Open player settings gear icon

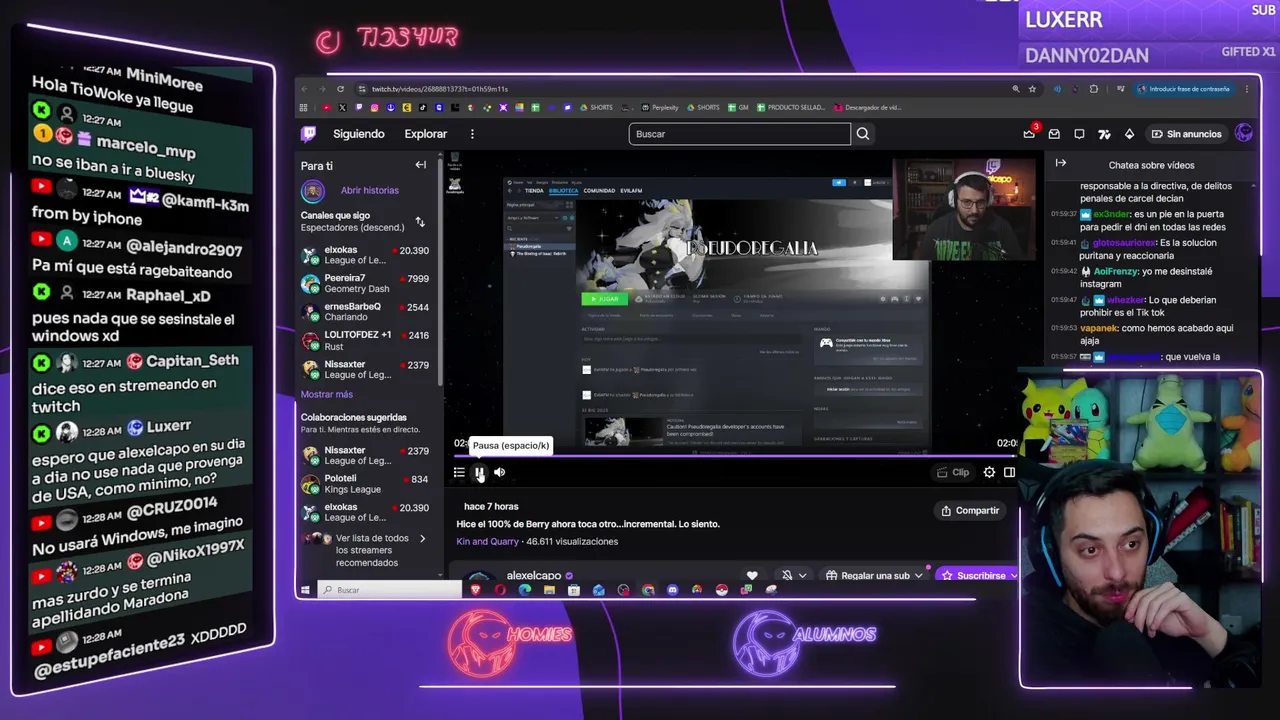point(989,473)
